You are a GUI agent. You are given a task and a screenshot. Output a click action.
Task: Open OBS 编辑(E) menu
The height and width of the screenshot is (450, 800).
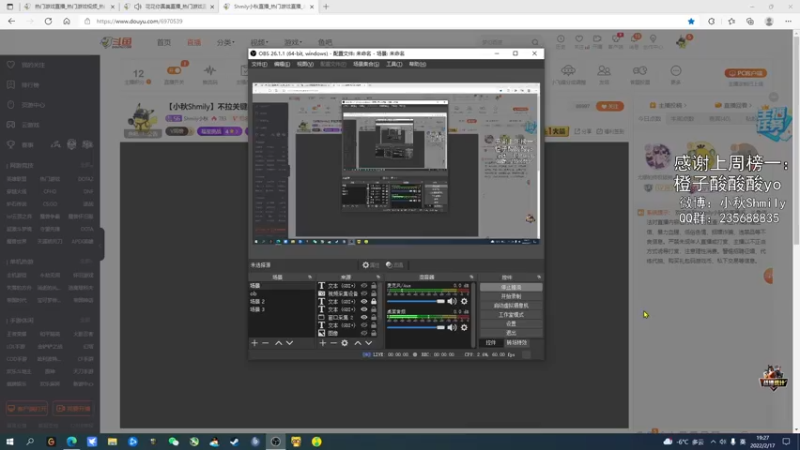tap(282, 64)
